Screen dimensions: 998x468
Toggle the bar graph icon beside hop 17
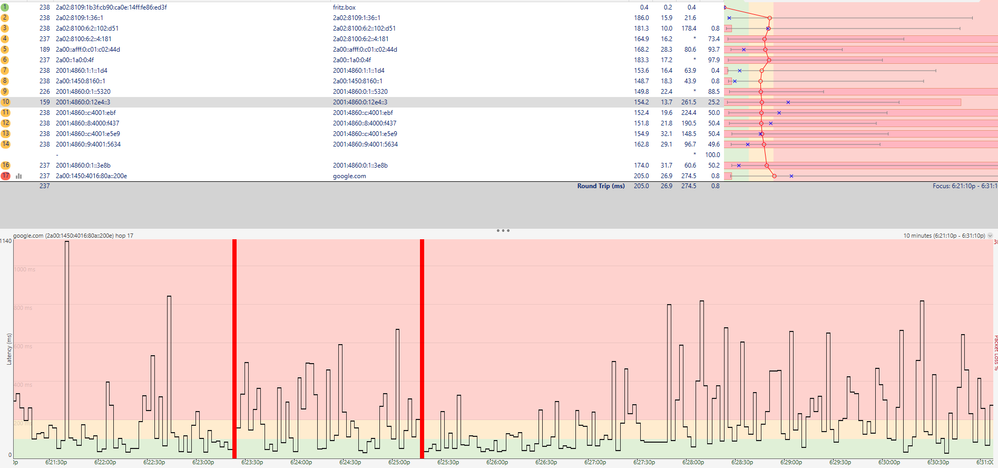point(18,176)
